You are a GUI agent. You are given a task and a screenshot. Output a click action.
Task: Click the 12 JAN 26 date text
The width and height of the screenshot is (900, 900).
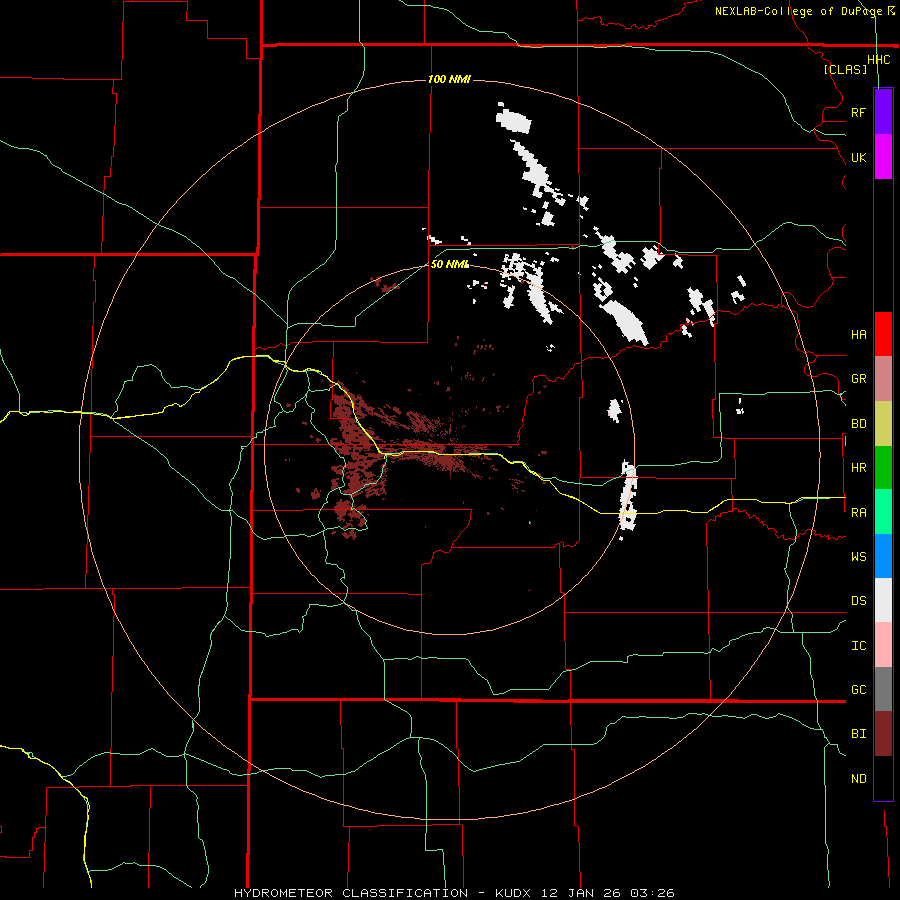[581, 893]
